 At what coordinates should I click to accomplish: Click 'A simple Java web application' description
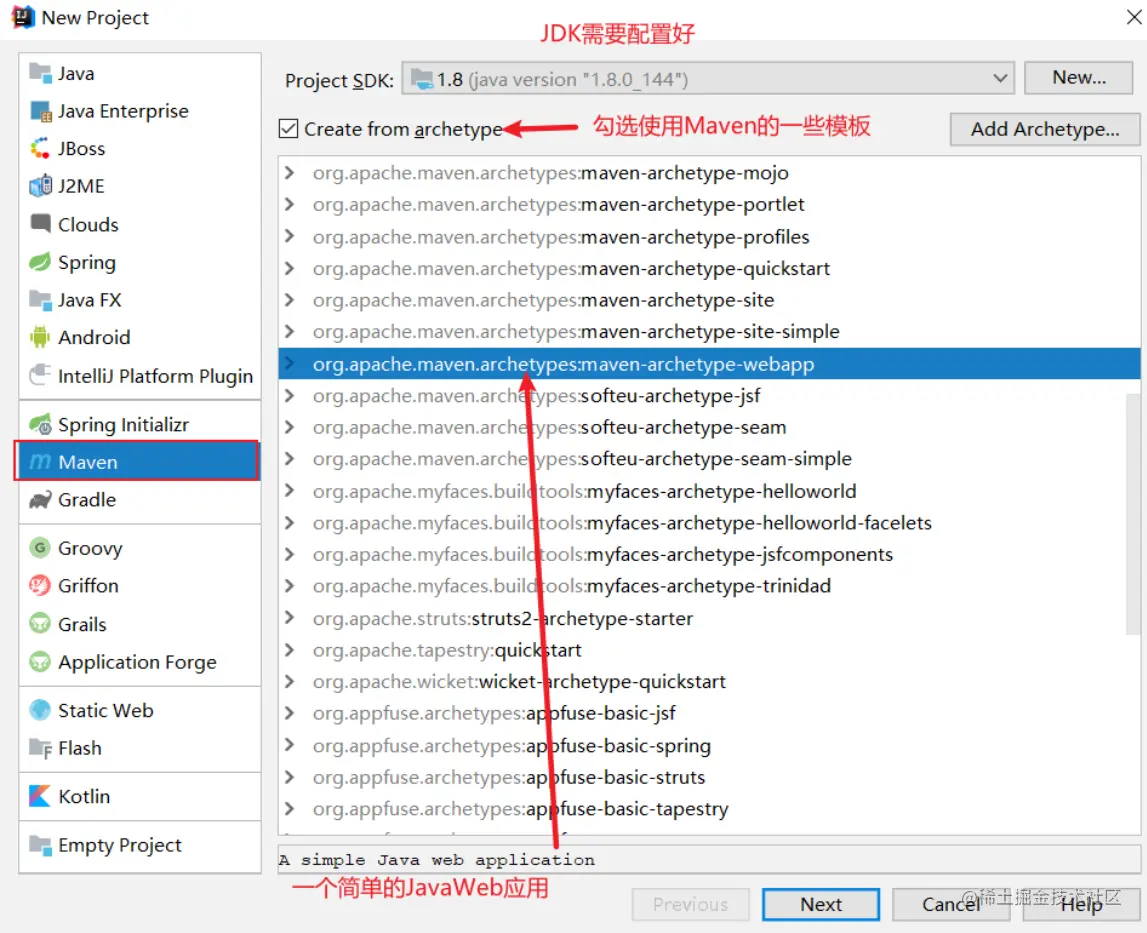[x=437, y=860]
